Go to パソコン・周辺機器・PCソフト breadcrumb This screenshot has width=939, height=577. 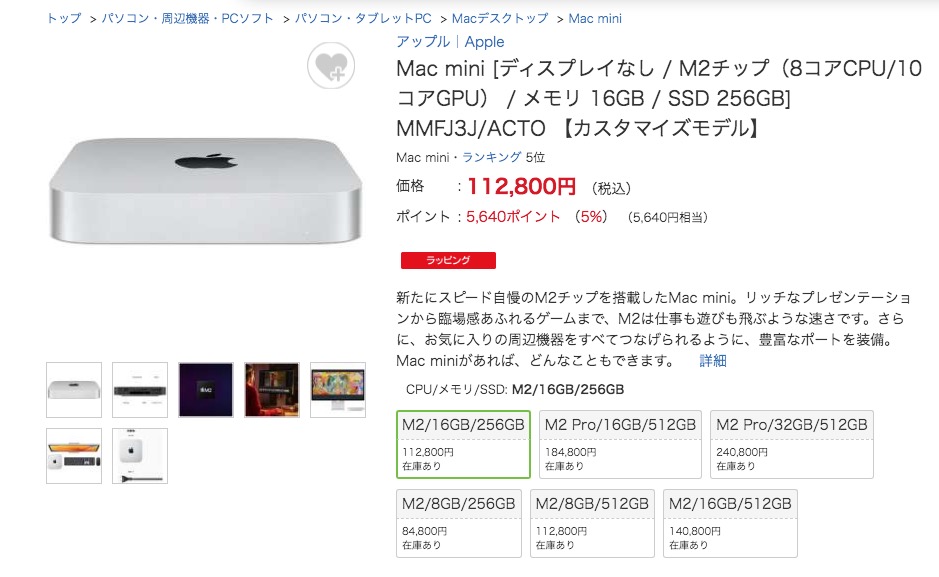pos(187,19)
